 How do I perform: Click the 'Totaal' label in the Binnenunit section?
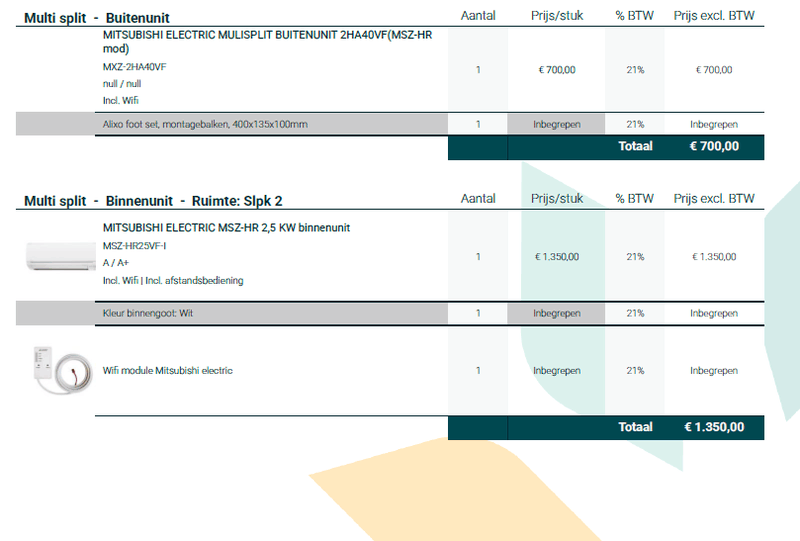[x=635, y=427]
